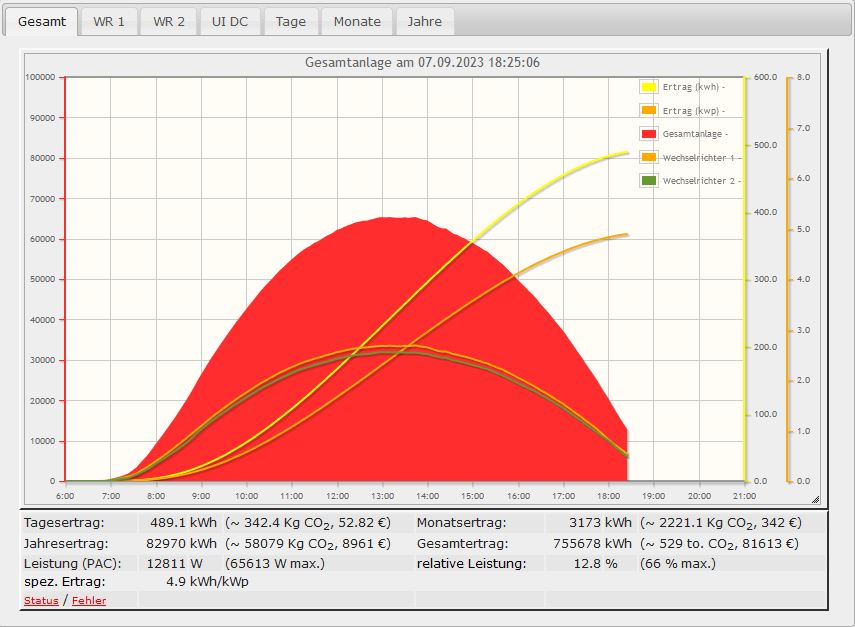Click the yellow Ertrag (kwh) legend swatch
This screenshot has width=855, height=627.
point(648,87)
